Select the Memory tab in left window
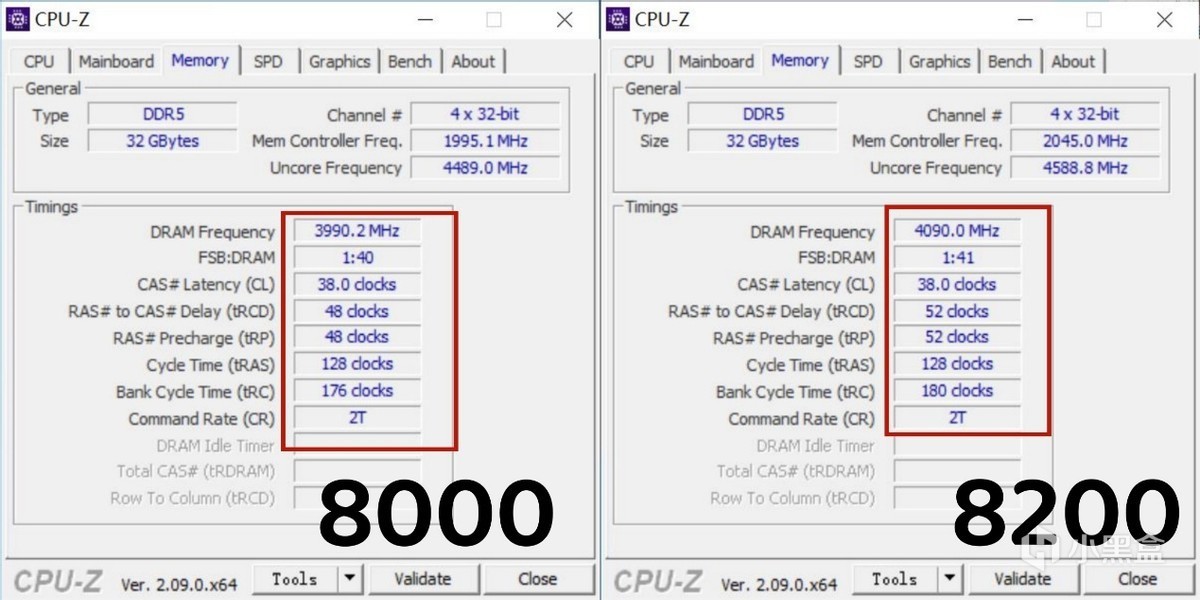This screenshot has width=1200, height=600. point(200,60)
